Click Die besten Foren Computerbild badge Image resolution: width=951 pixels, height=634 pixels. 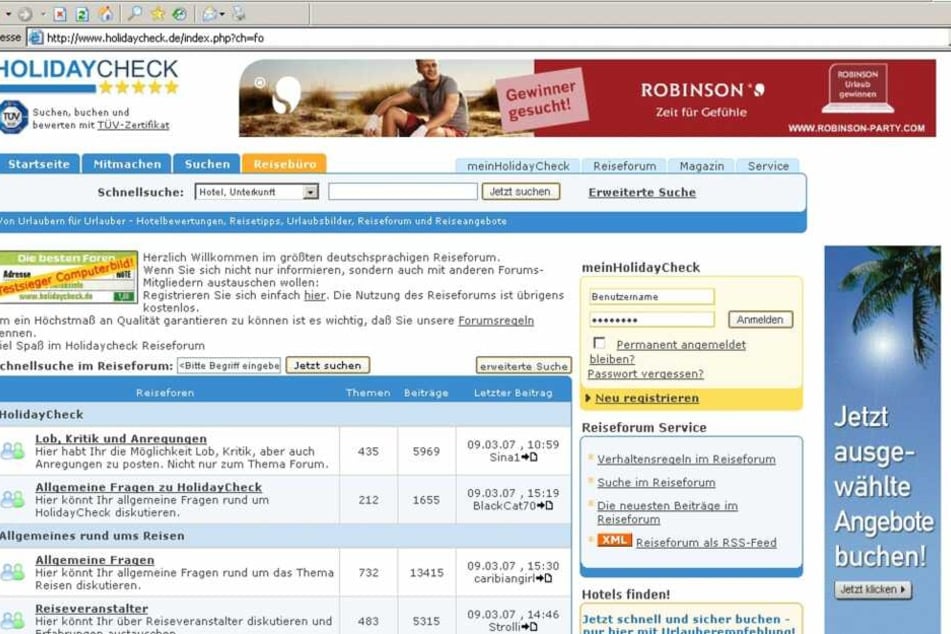coord(68,277)
